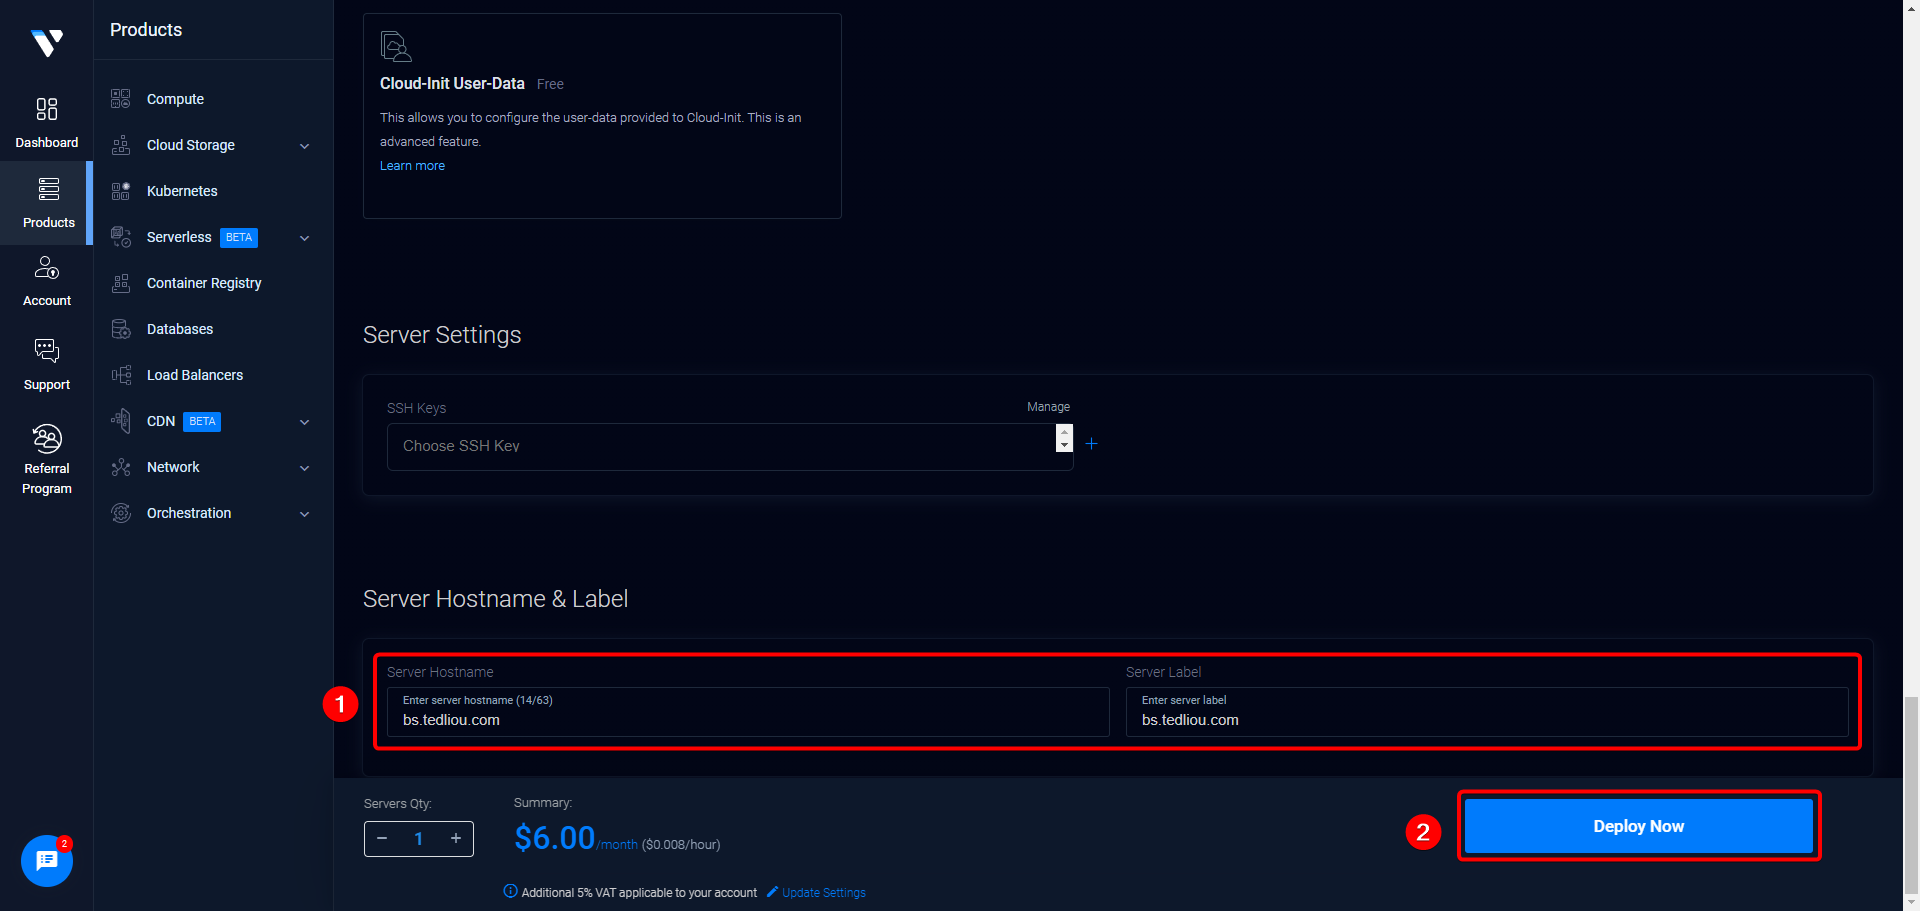Image resolution: width=1920 pixels, height=911 pixels.
Task: Increase server quantity with plus button
Action: pos(456,839)
